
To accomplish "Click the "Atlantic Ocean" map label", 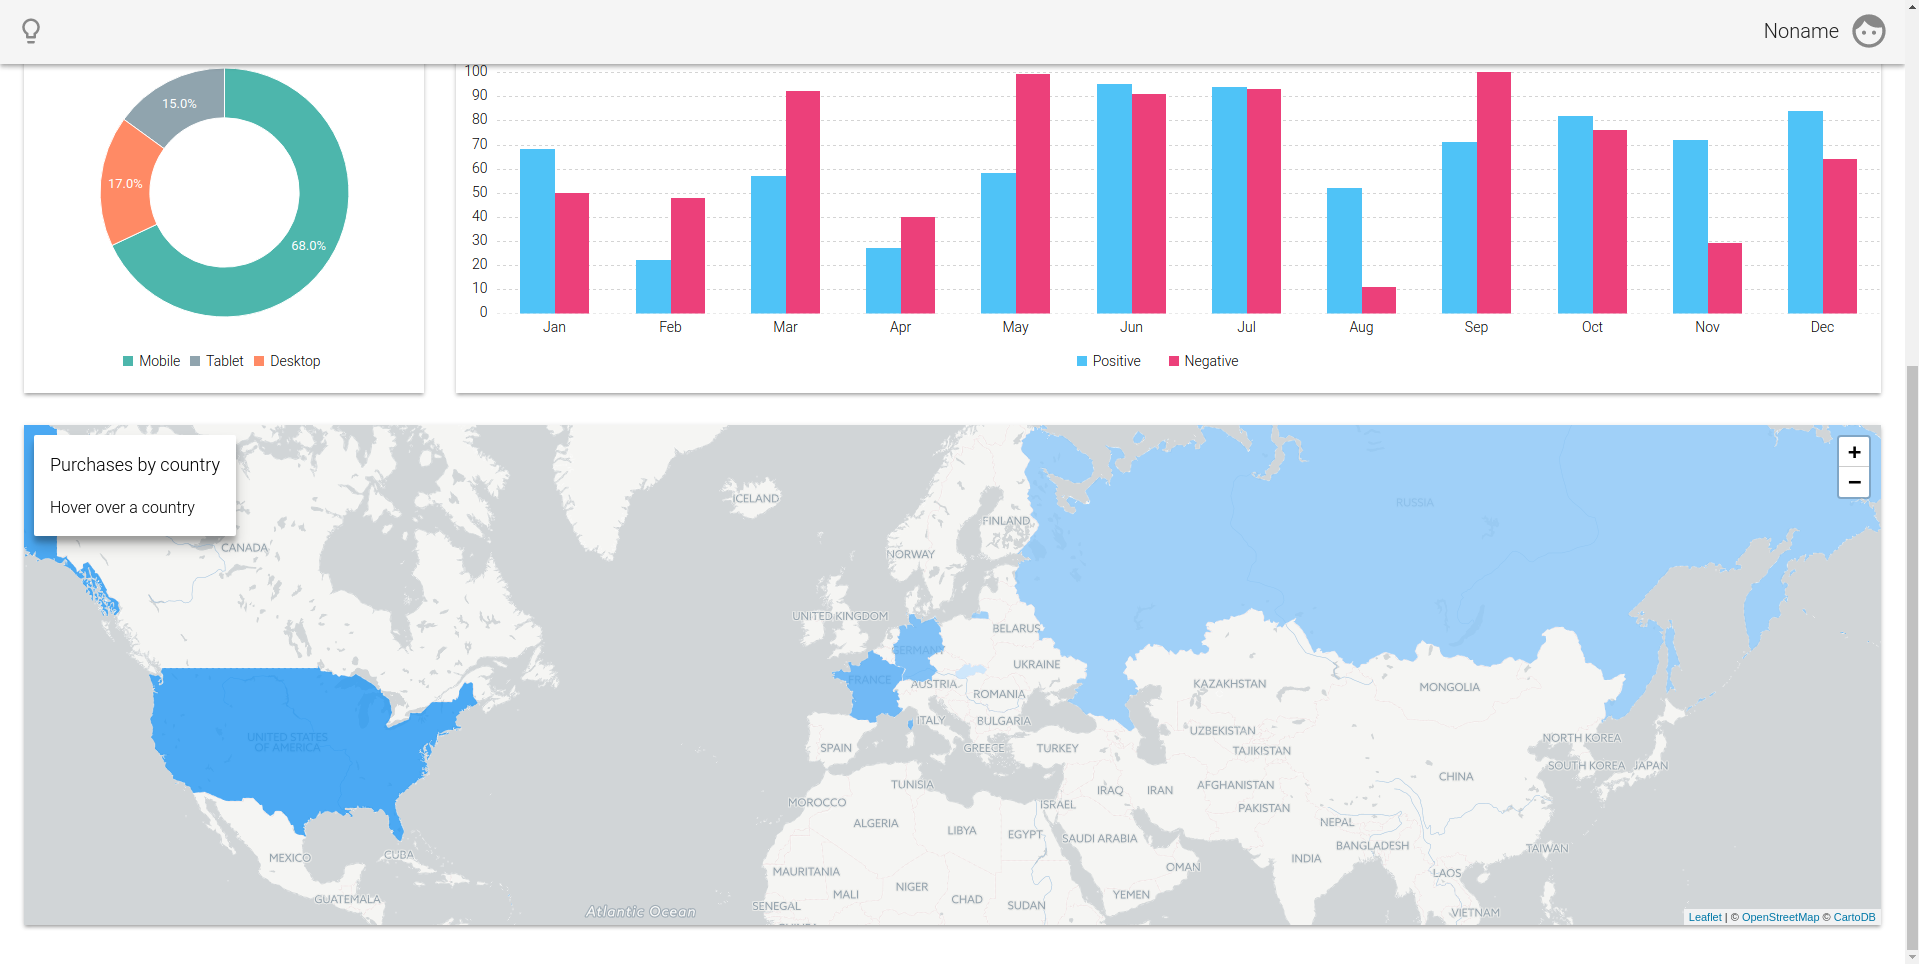I will coord(641,912).
